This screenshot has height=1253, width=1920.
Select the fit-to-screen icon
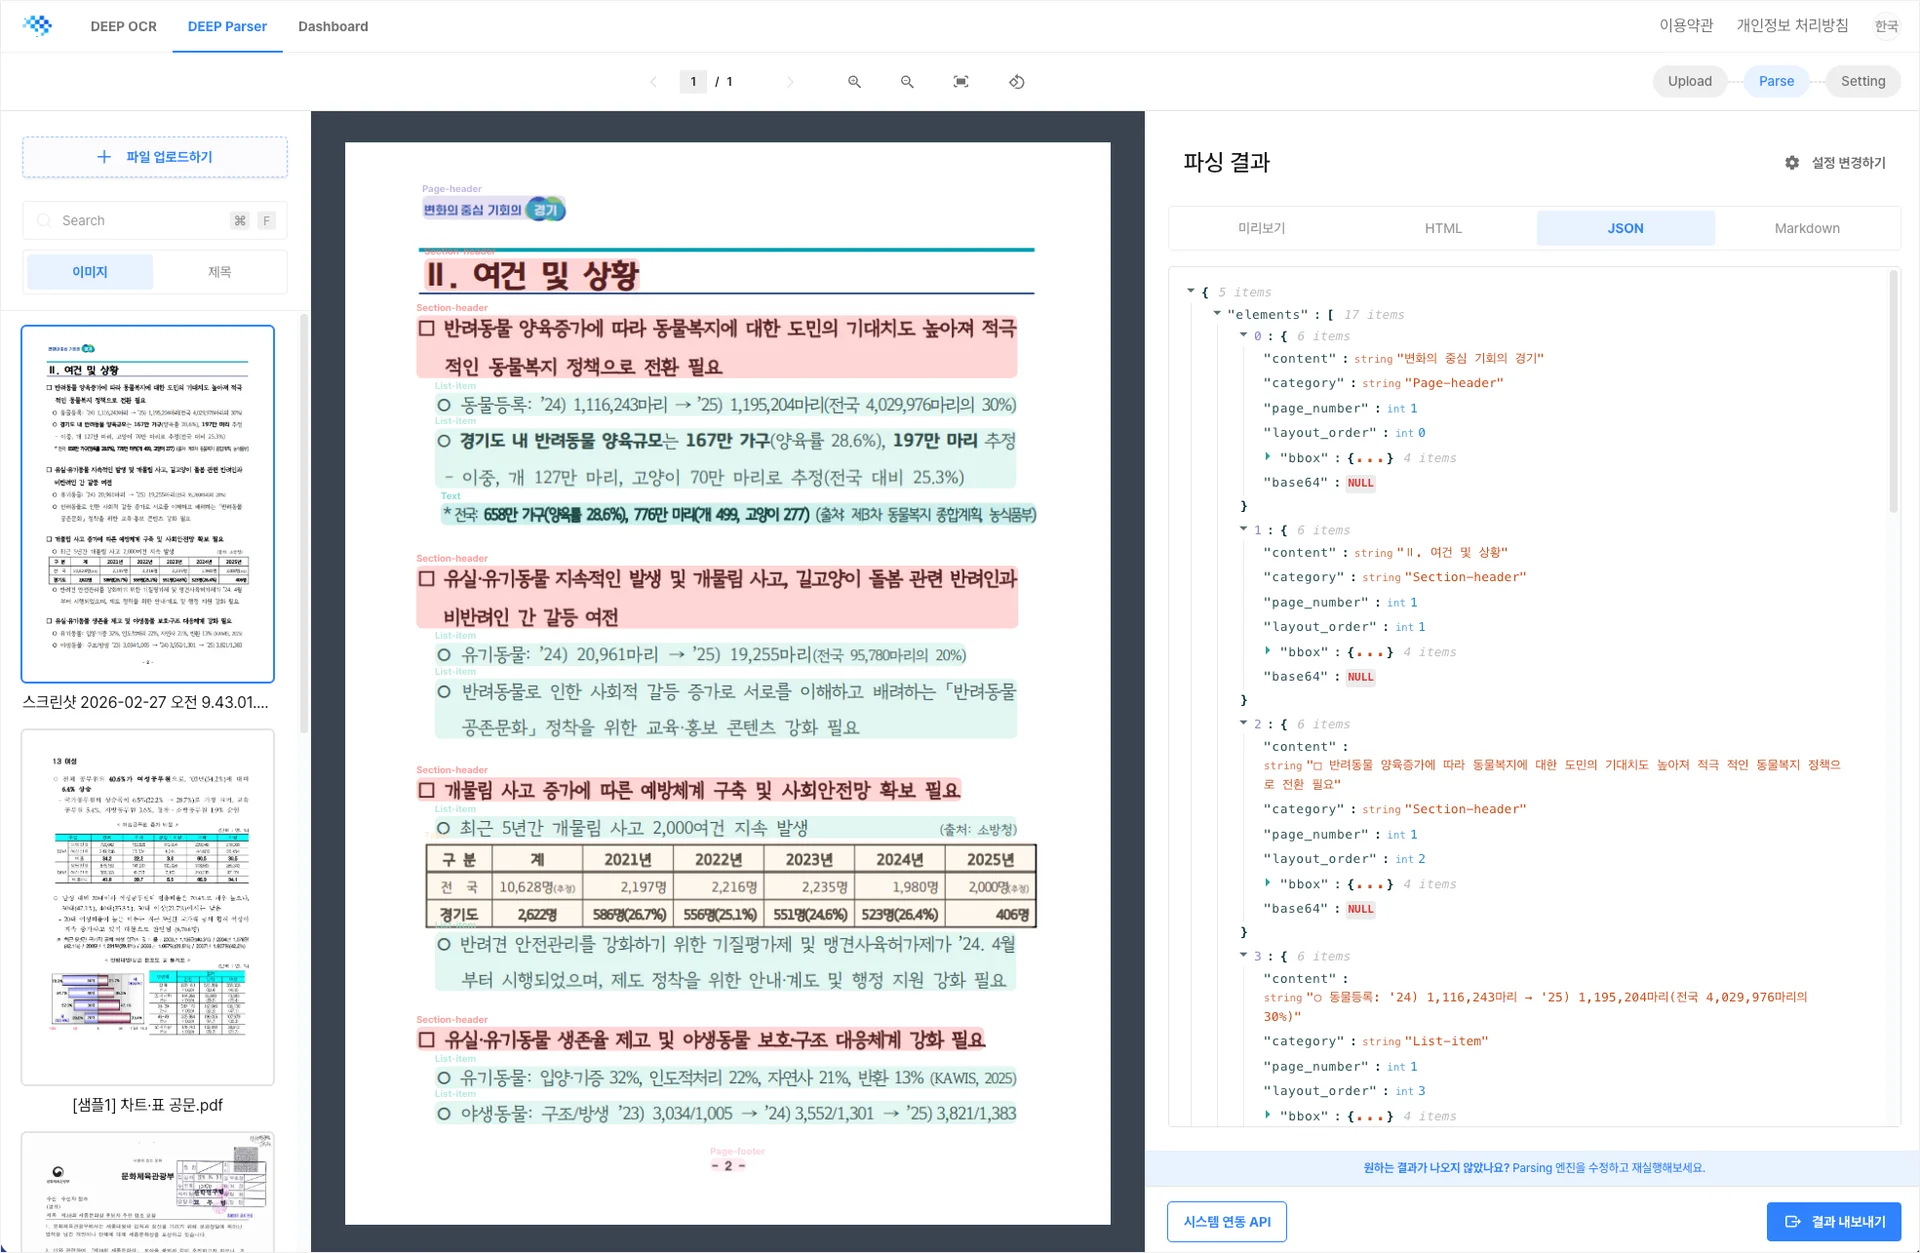click(960, 81)
